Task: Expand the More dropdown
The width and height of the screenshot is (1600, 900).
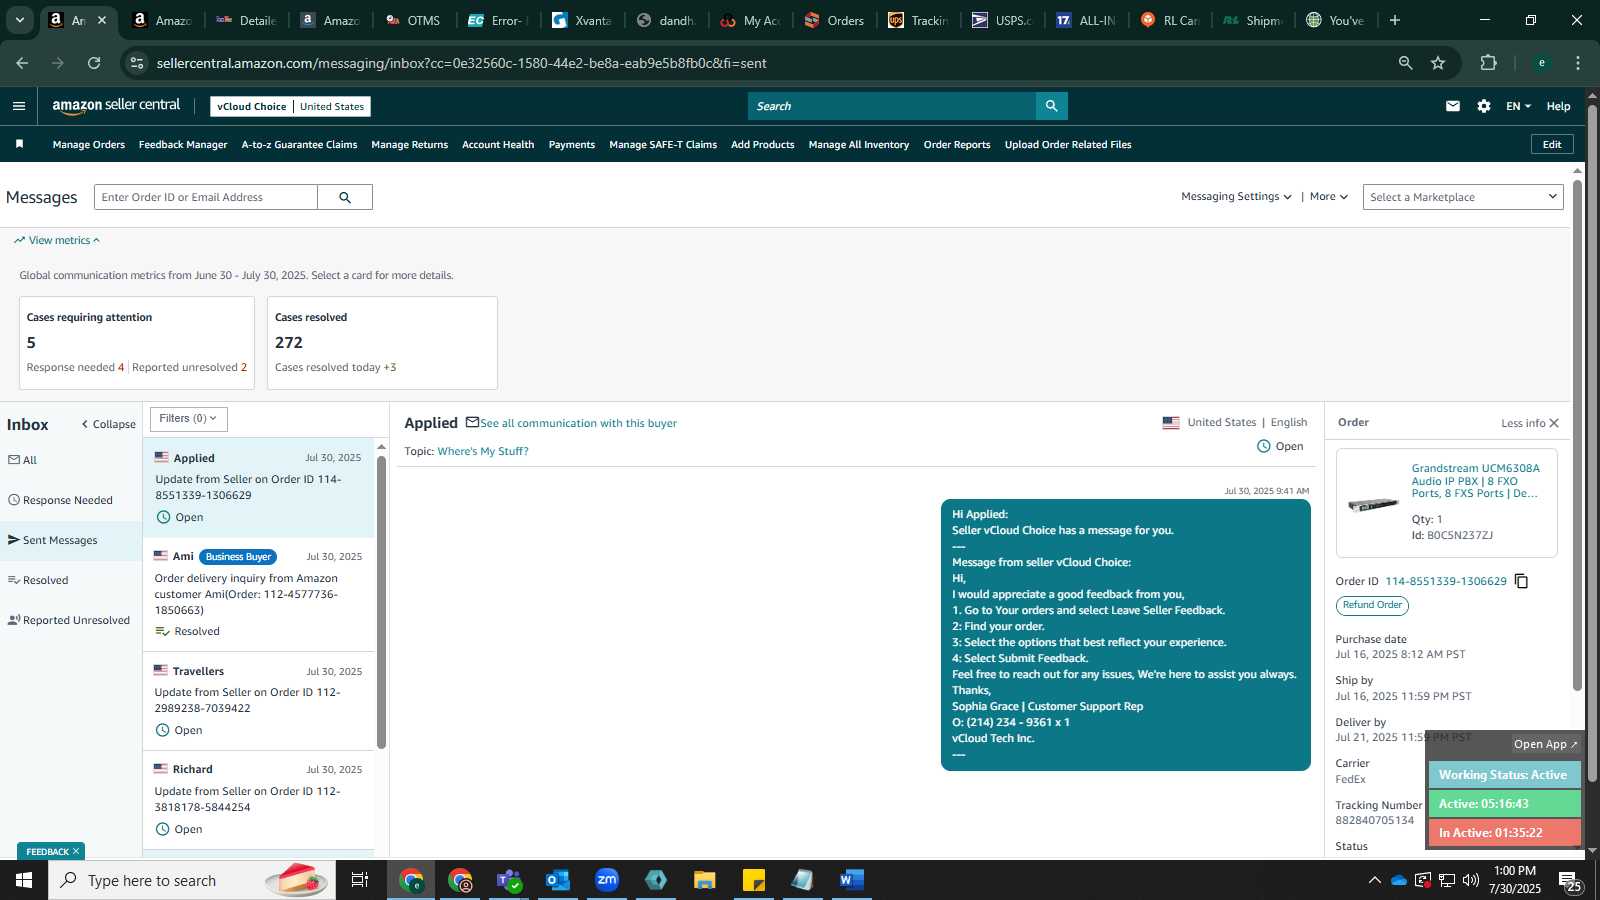Action: [1329, 197]
